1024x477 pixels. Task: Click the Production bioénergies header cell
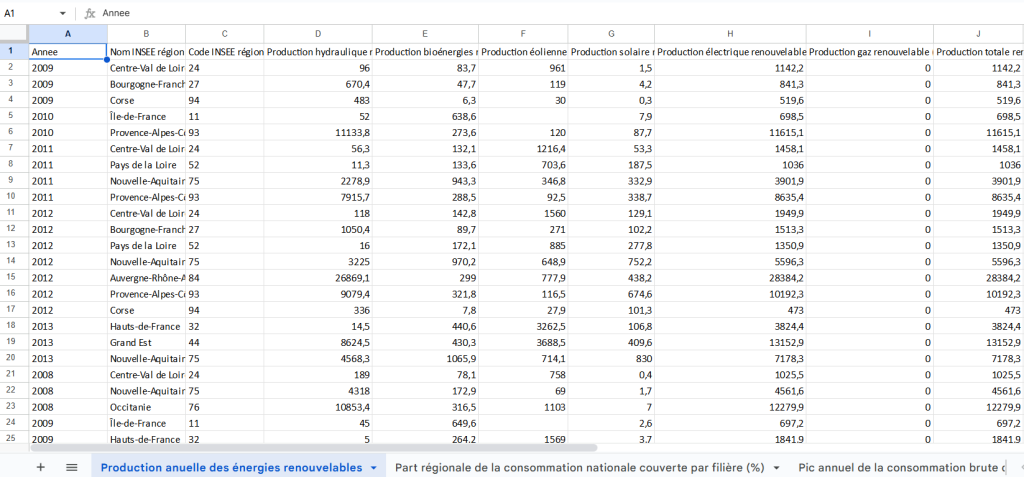pyautogui.click(x=425, y=51)
